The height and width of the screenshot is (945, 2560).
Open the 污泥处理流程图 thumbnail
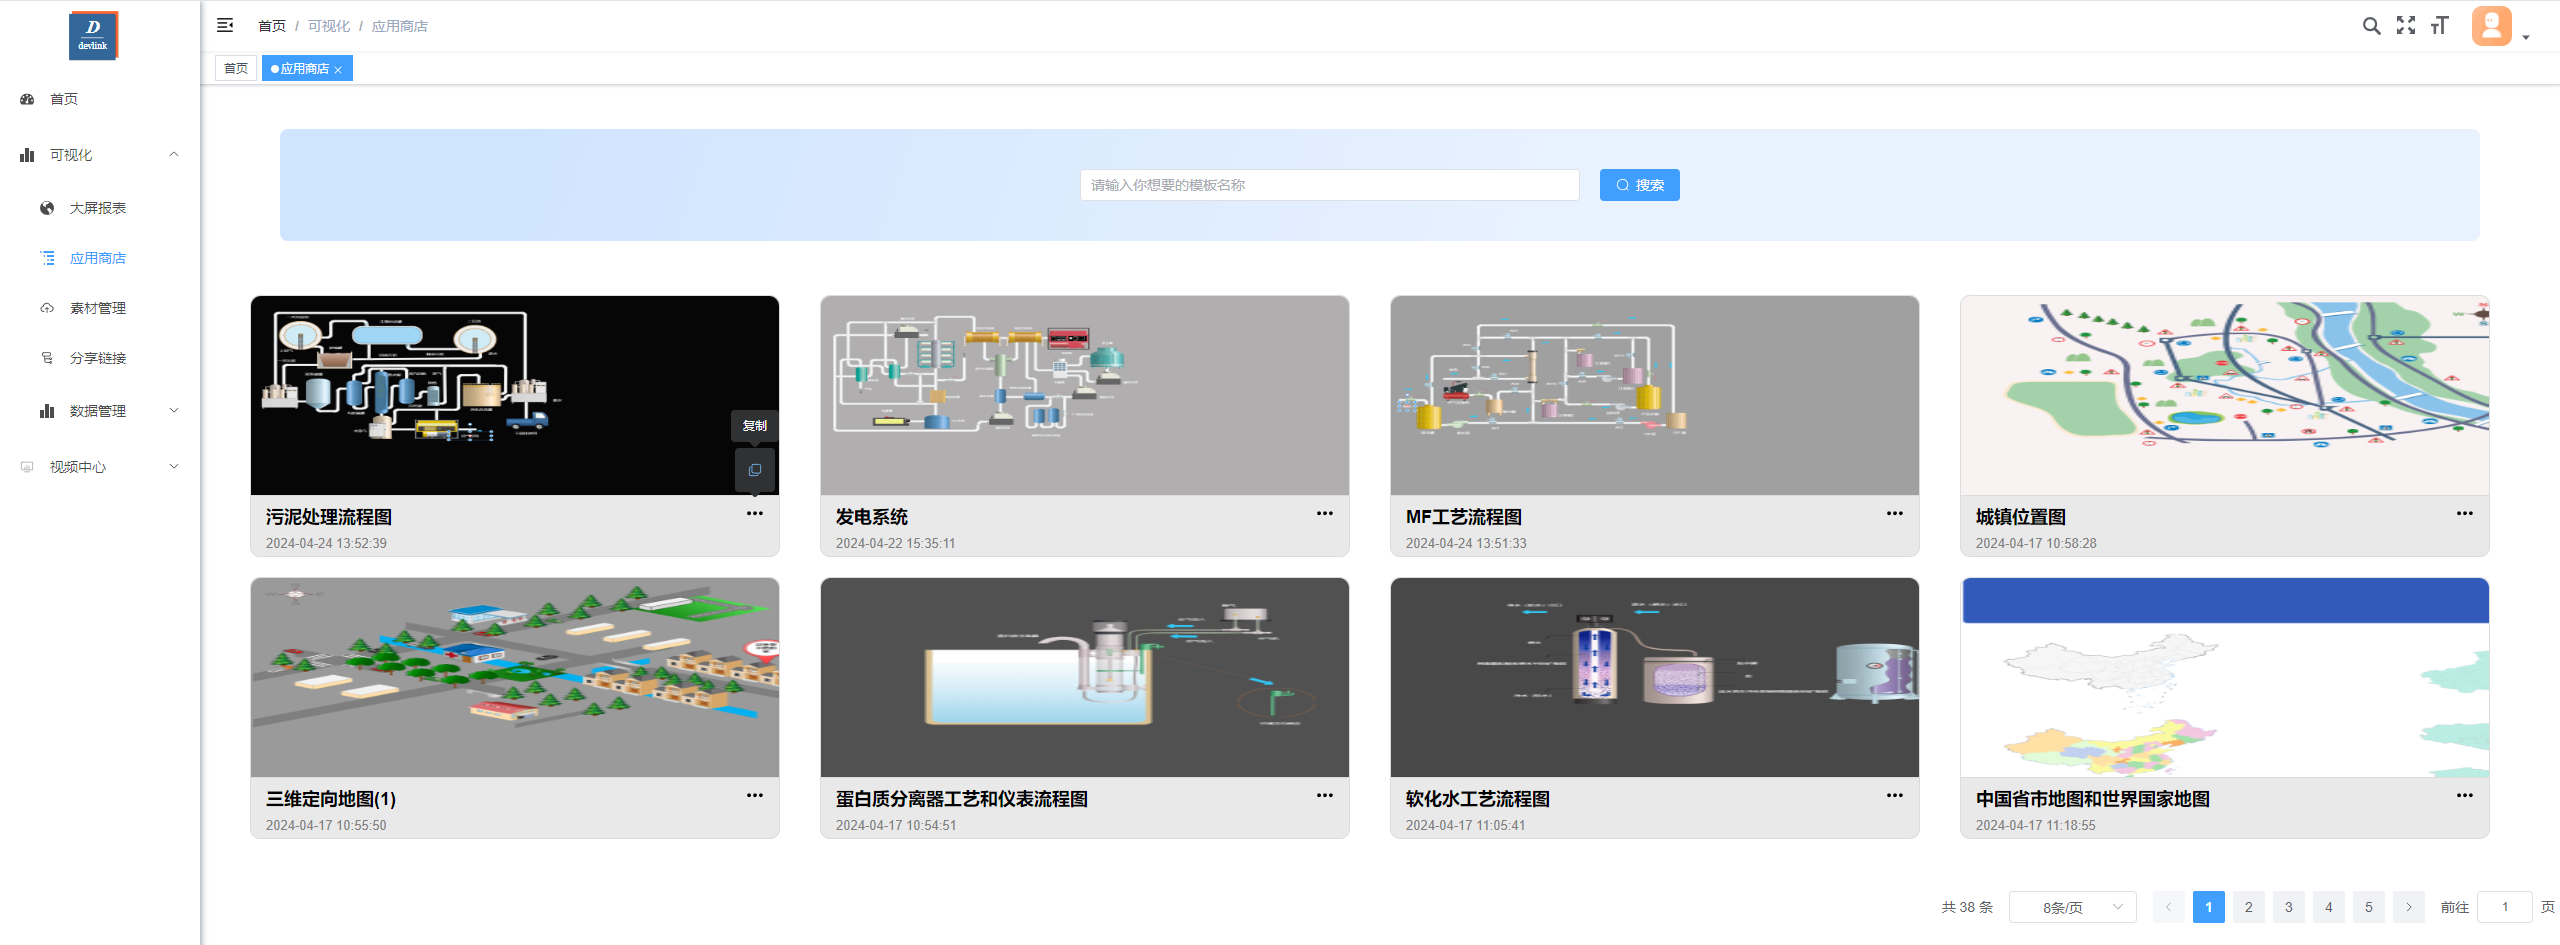click(514, 395)
